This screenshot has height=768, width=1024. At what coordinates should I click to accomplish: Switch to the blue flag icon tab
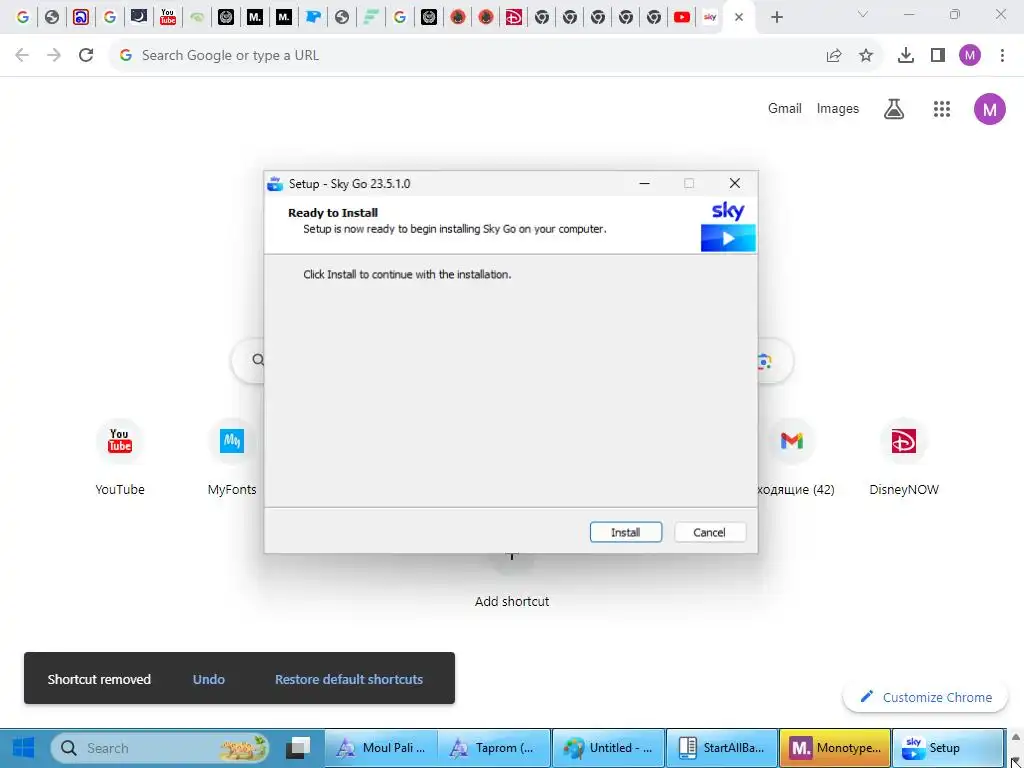313,17
